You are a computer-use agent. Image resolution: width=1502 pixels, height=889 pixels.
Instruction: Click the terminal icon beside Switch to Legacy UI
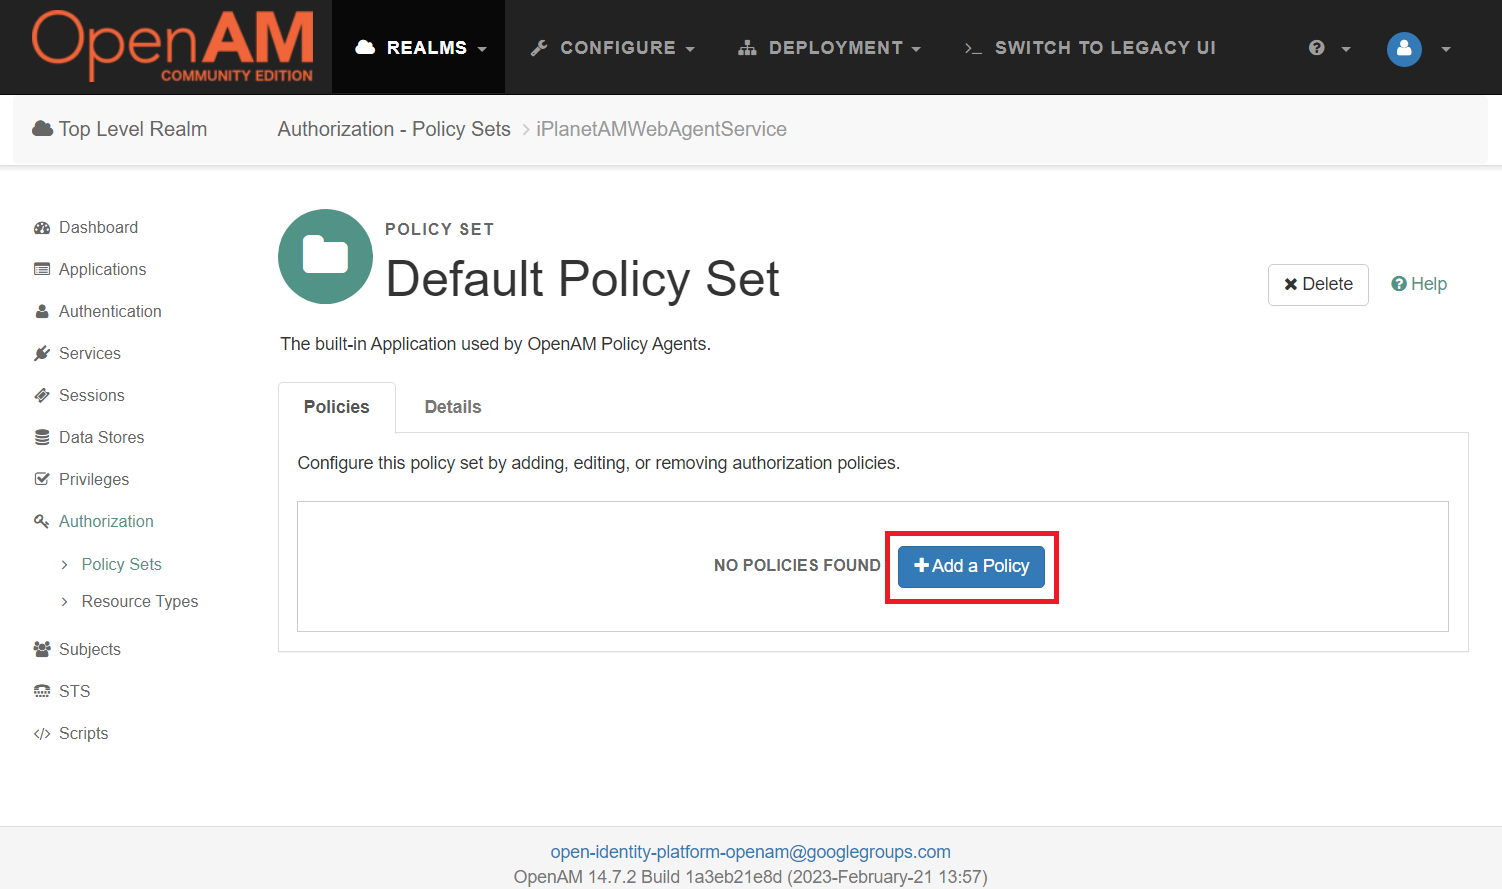[973, 48]
